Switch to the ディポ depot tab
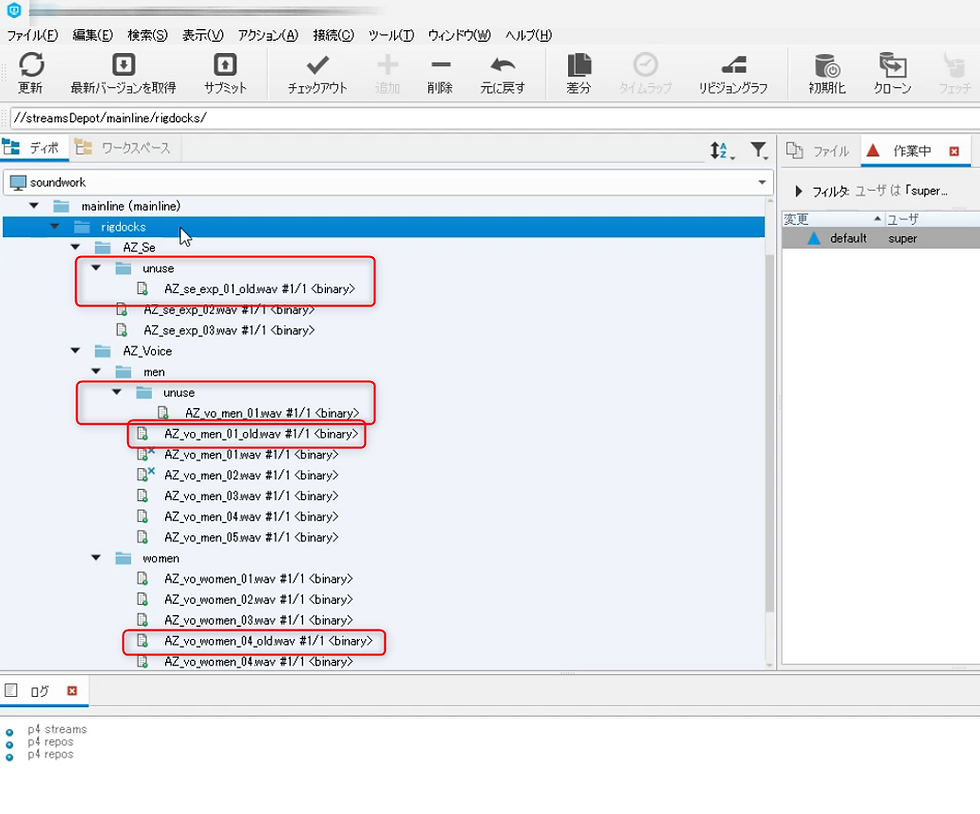The image size is (980, 814). [32, 148]
